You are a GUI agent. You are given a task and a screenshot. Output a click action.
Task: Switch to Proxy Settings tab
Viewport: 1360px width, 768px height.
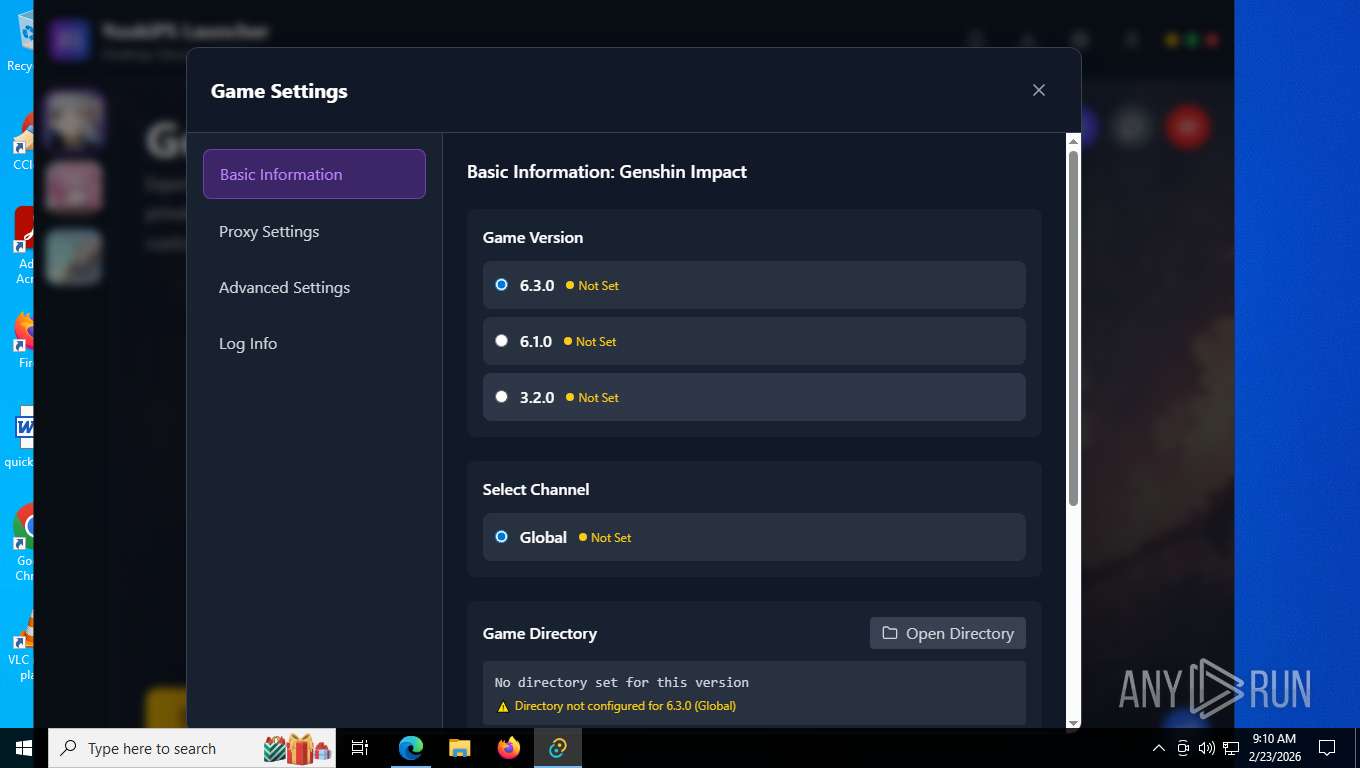pos(314,231)
